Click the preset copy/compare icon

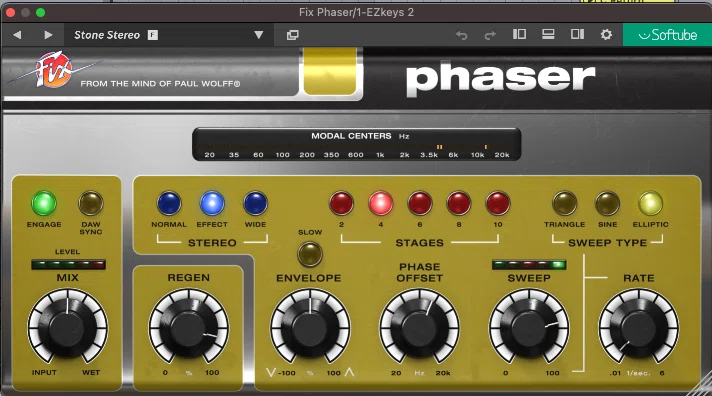[x=293, y=35]
